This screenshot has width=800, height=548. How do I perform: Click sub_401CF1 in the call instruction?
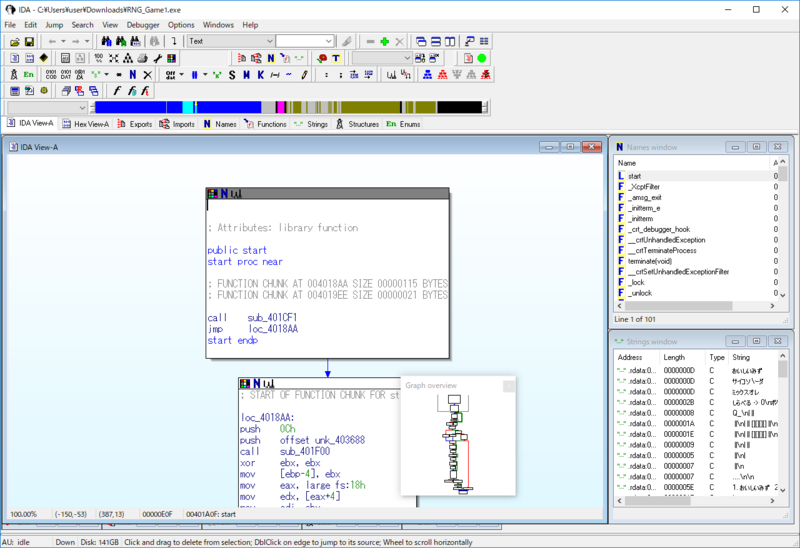click(x=272, y=317)
